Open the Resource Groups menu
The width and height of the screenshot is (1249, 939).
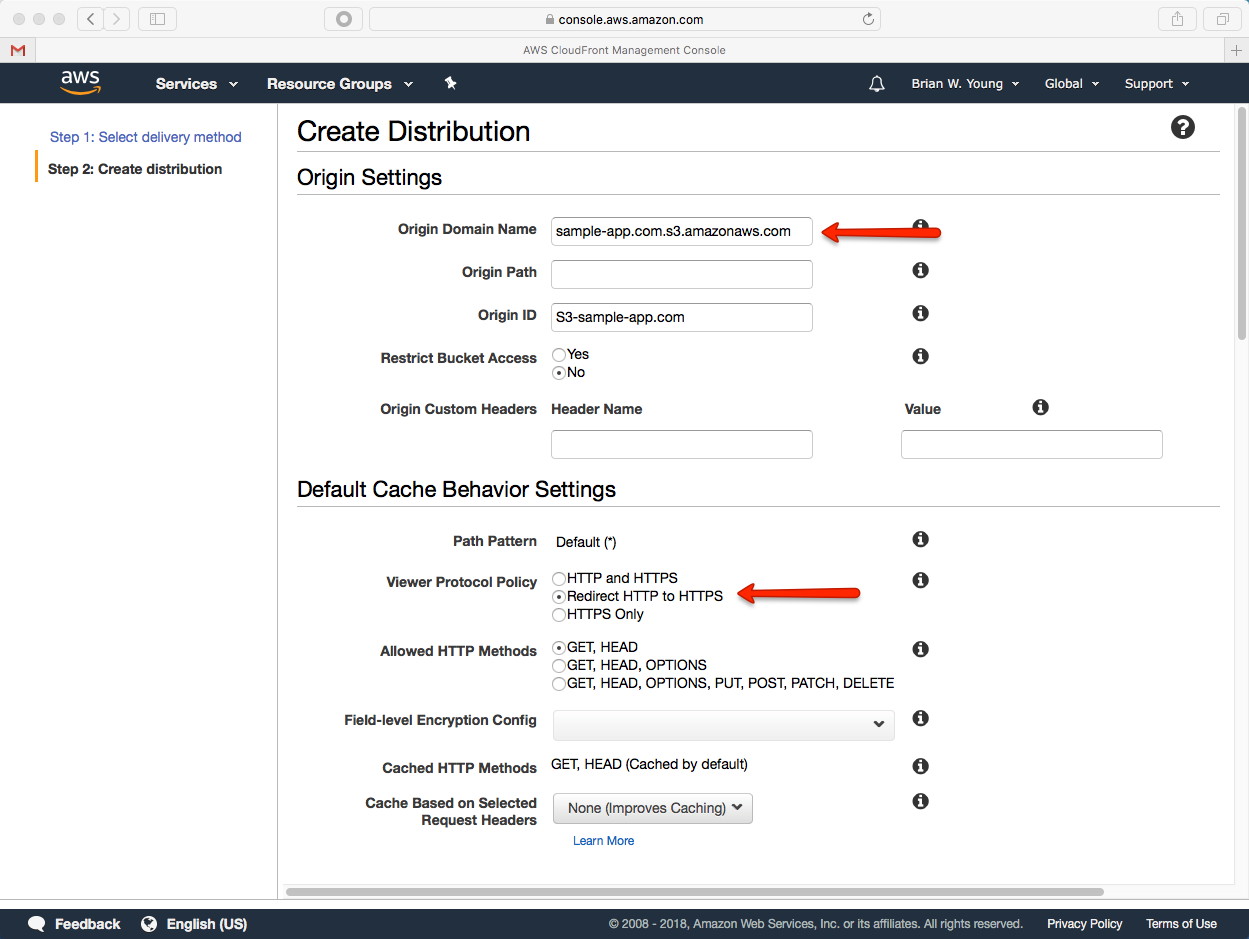pos(340,84)
